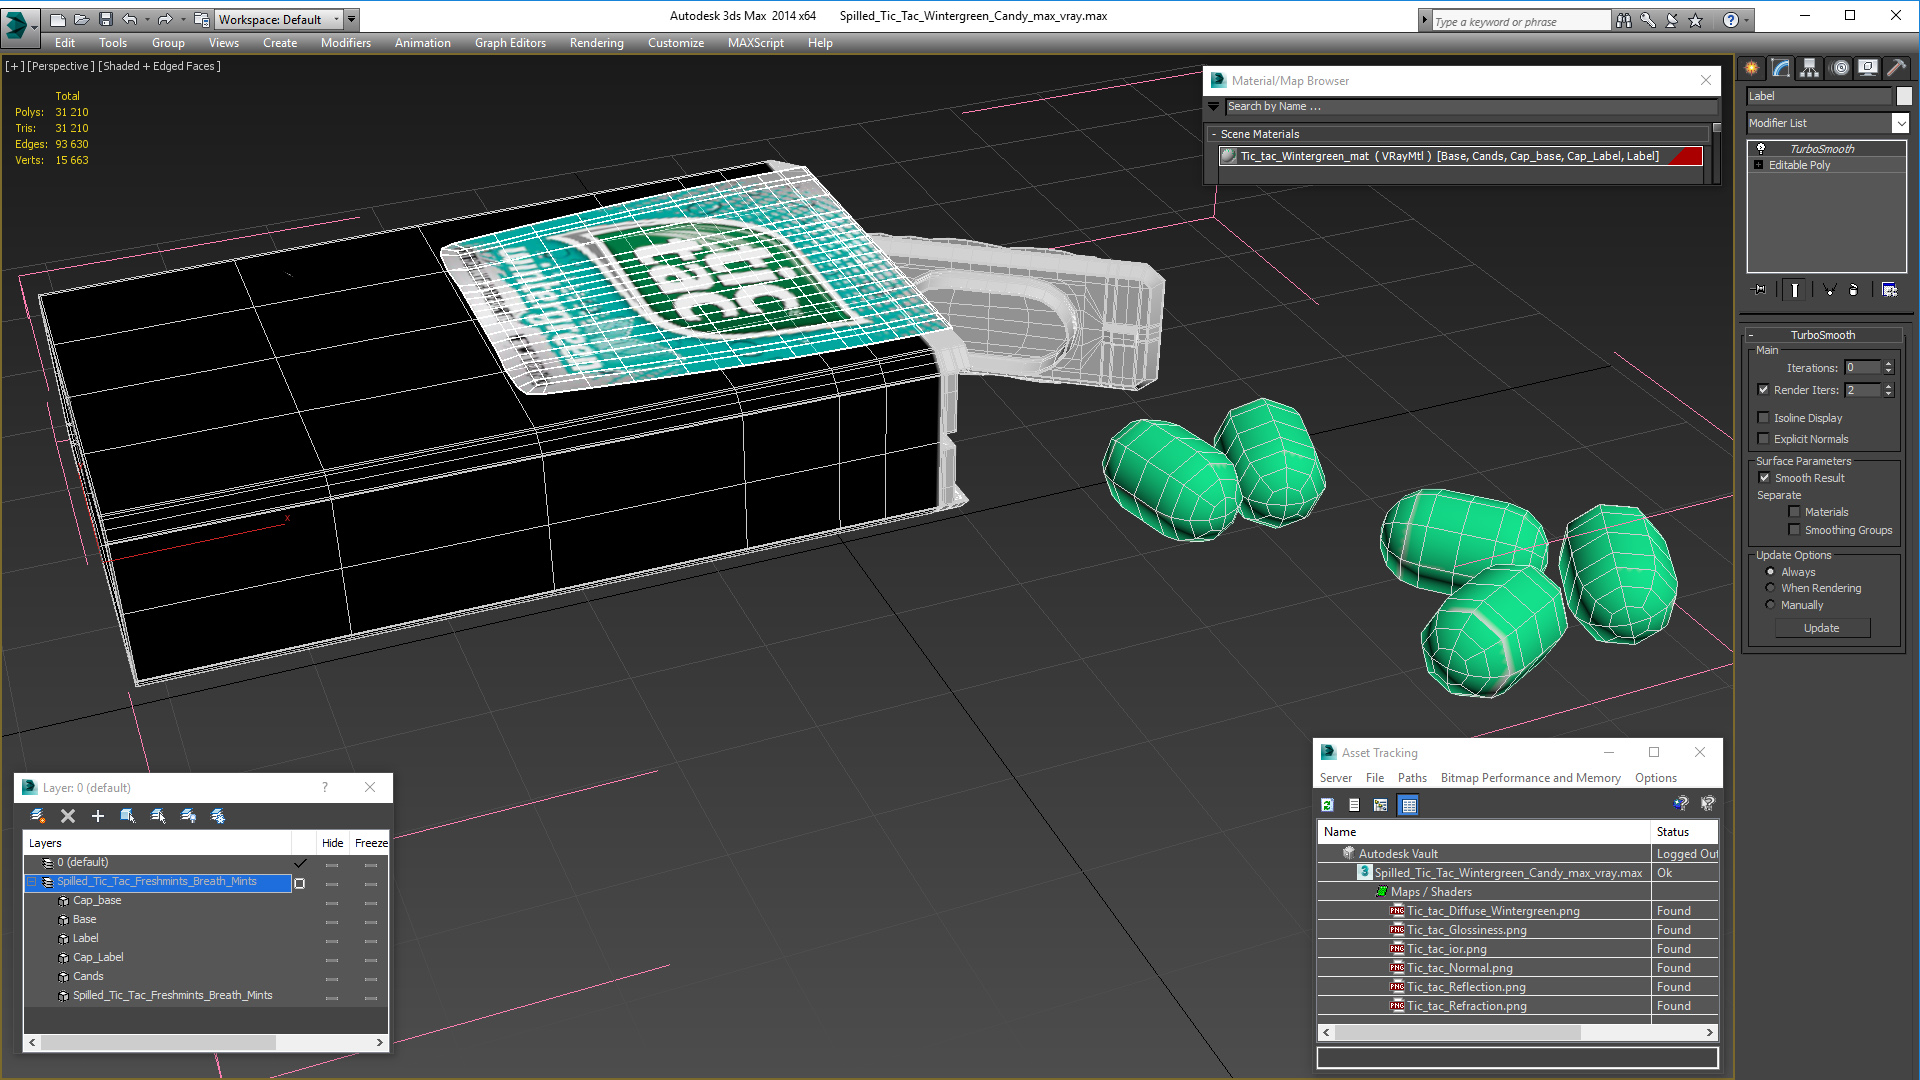Click Refresh icon in Asset Tracking toolbar
The image size is (1920, 1080).
coord(1327,805)
